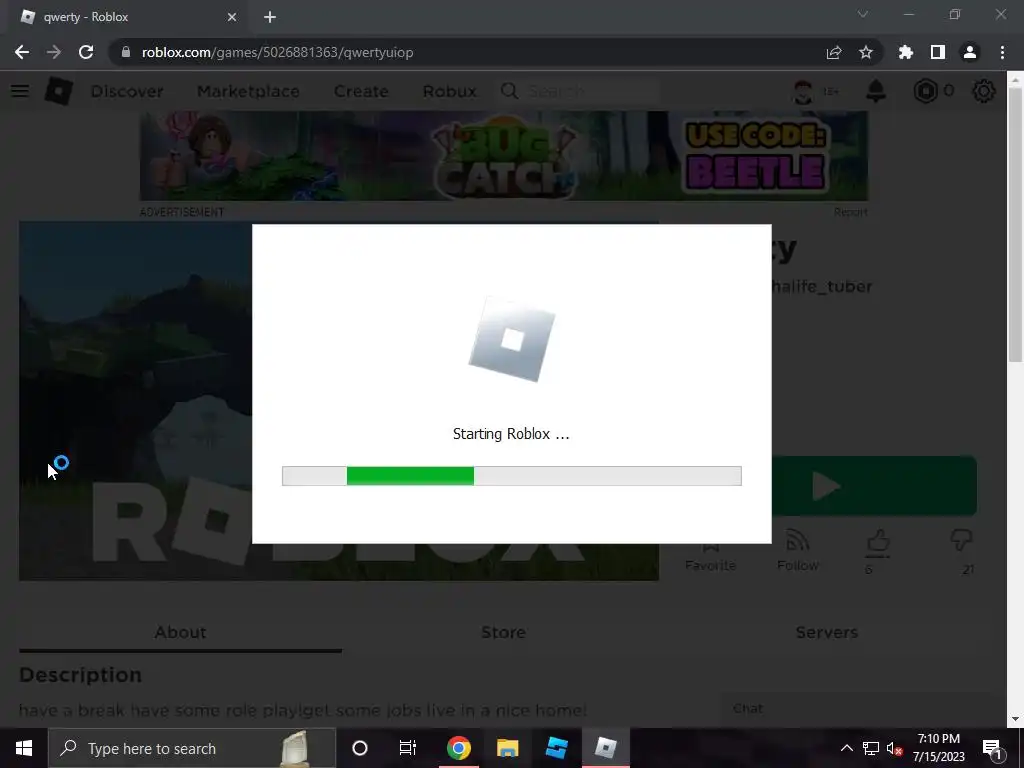The image size is (1024, 768).
Task: Click the Windows taskbar search box
Action: pos(192,748)
